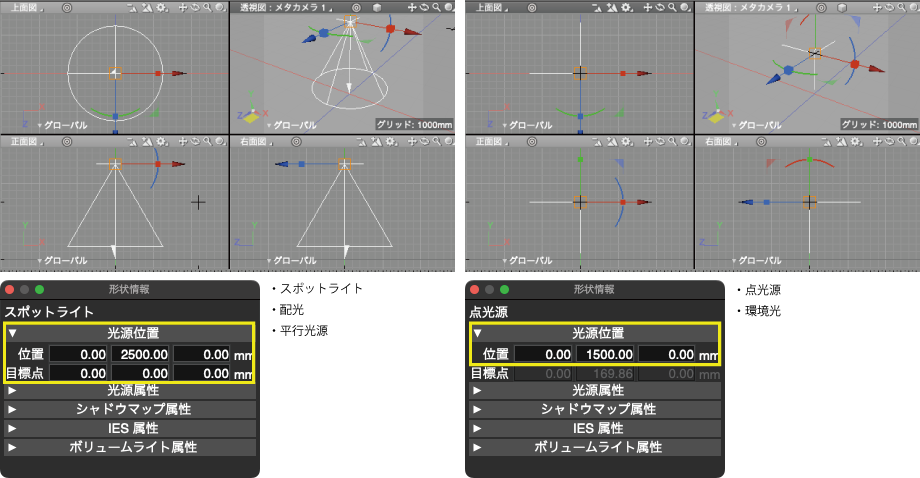Click the shading cube icon in left perspective view
Image resolution: width=920 pixels, height=478 pixels.
coord(378,7)
